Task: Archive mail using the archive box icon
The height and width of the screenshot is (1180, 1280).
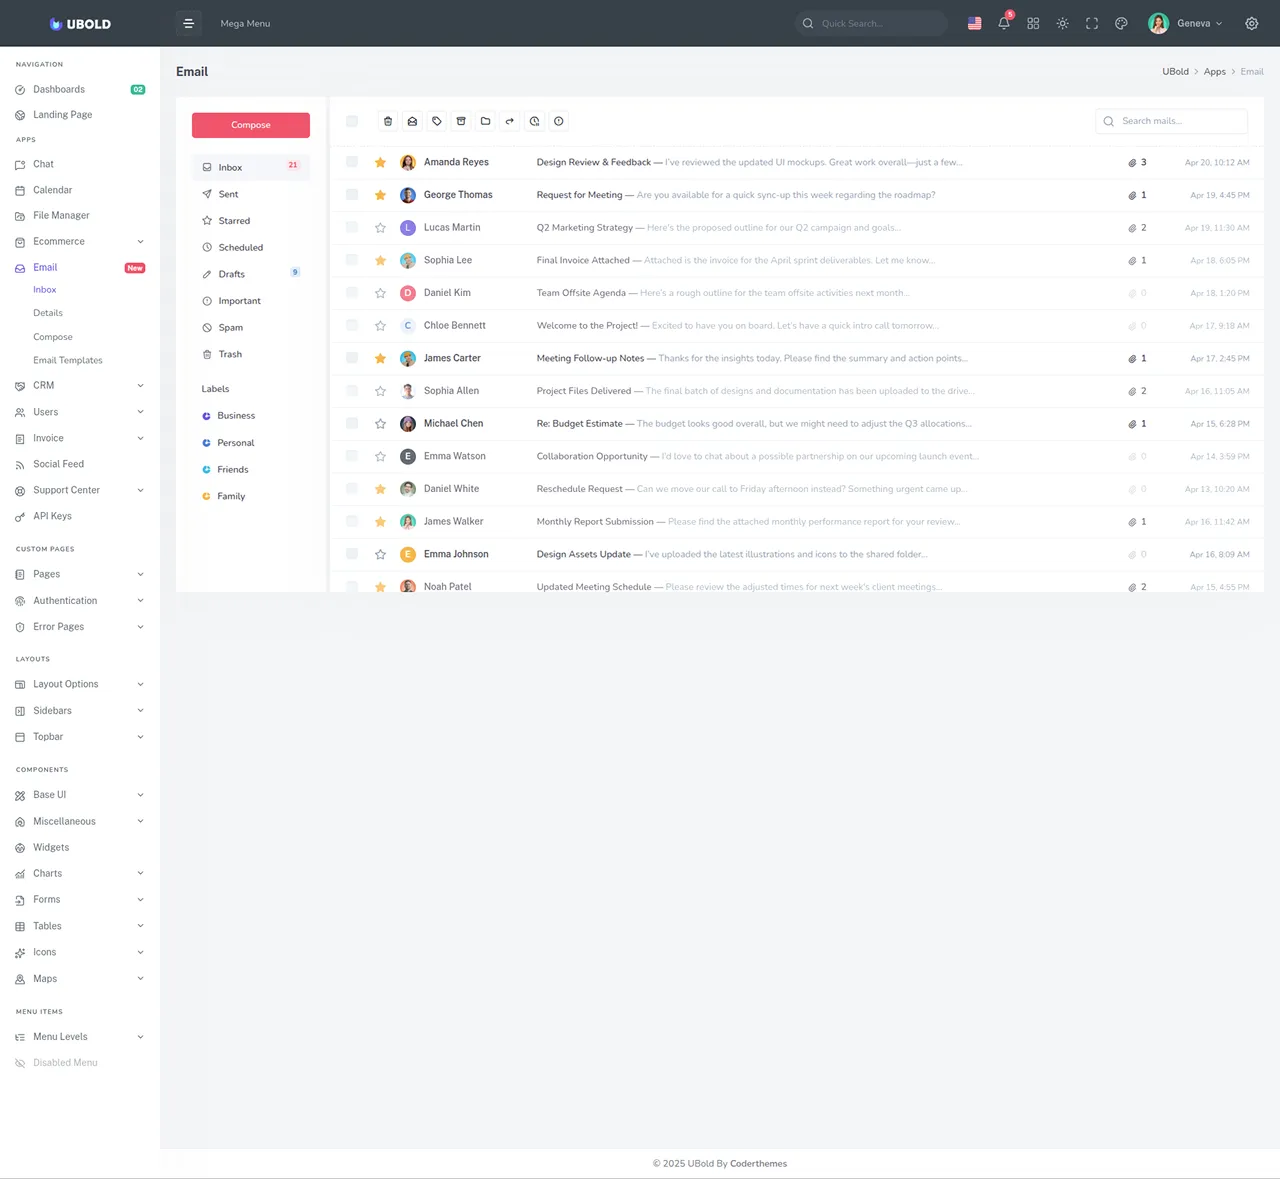Action: [461, 121]
